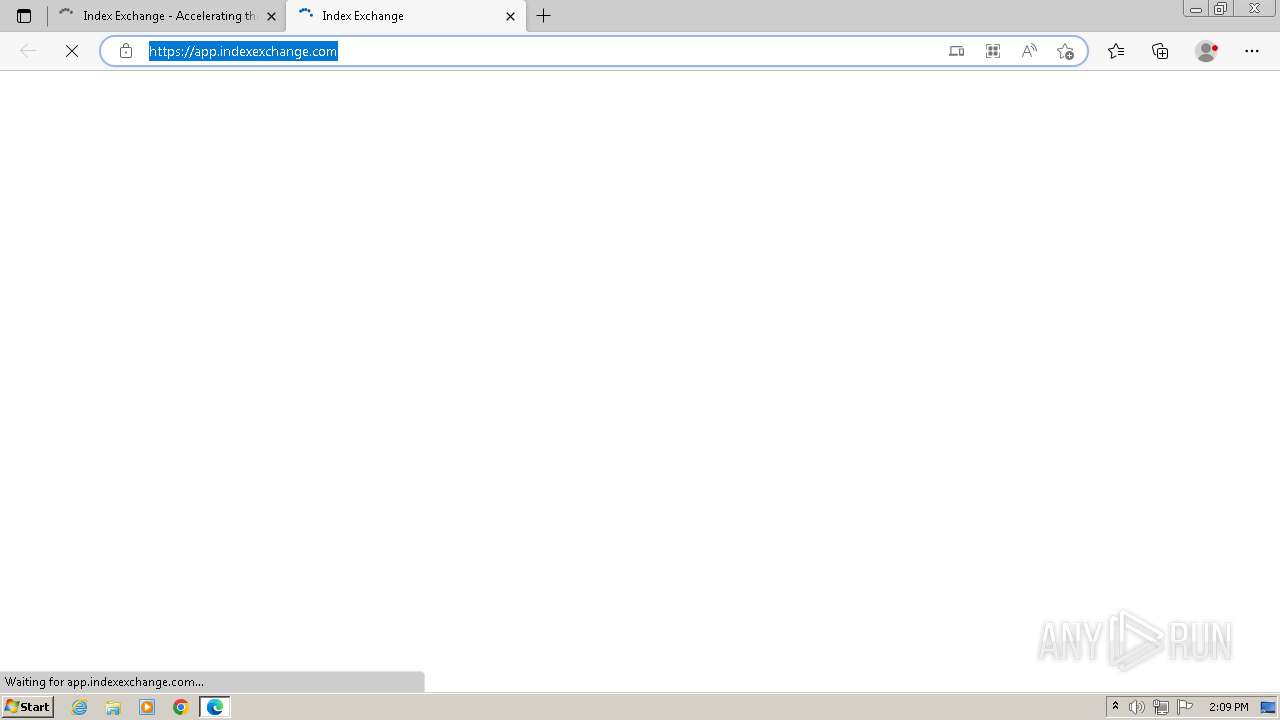Restore down the Edge window
The image size is (1280, 720).
coord(1221,9)
